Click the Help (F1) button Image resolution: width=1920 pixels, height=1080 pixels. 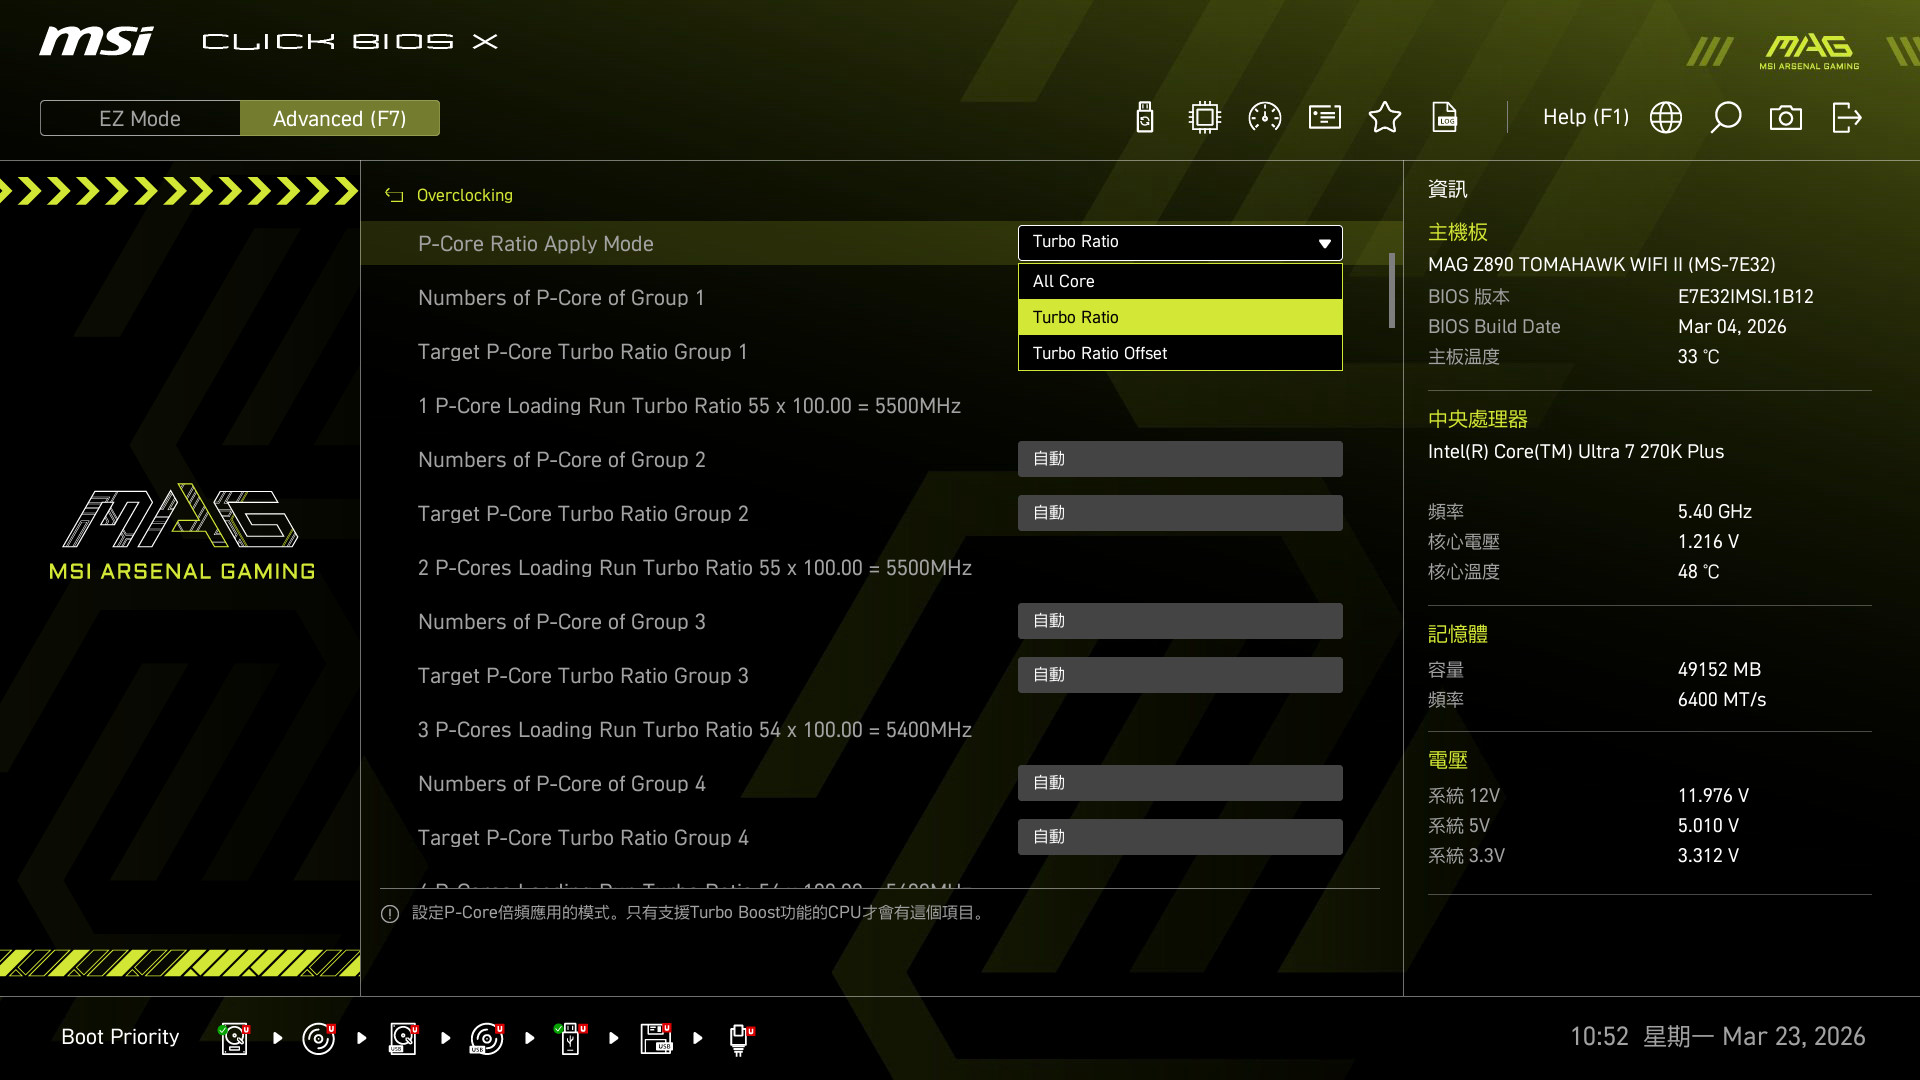(1585, 118)
